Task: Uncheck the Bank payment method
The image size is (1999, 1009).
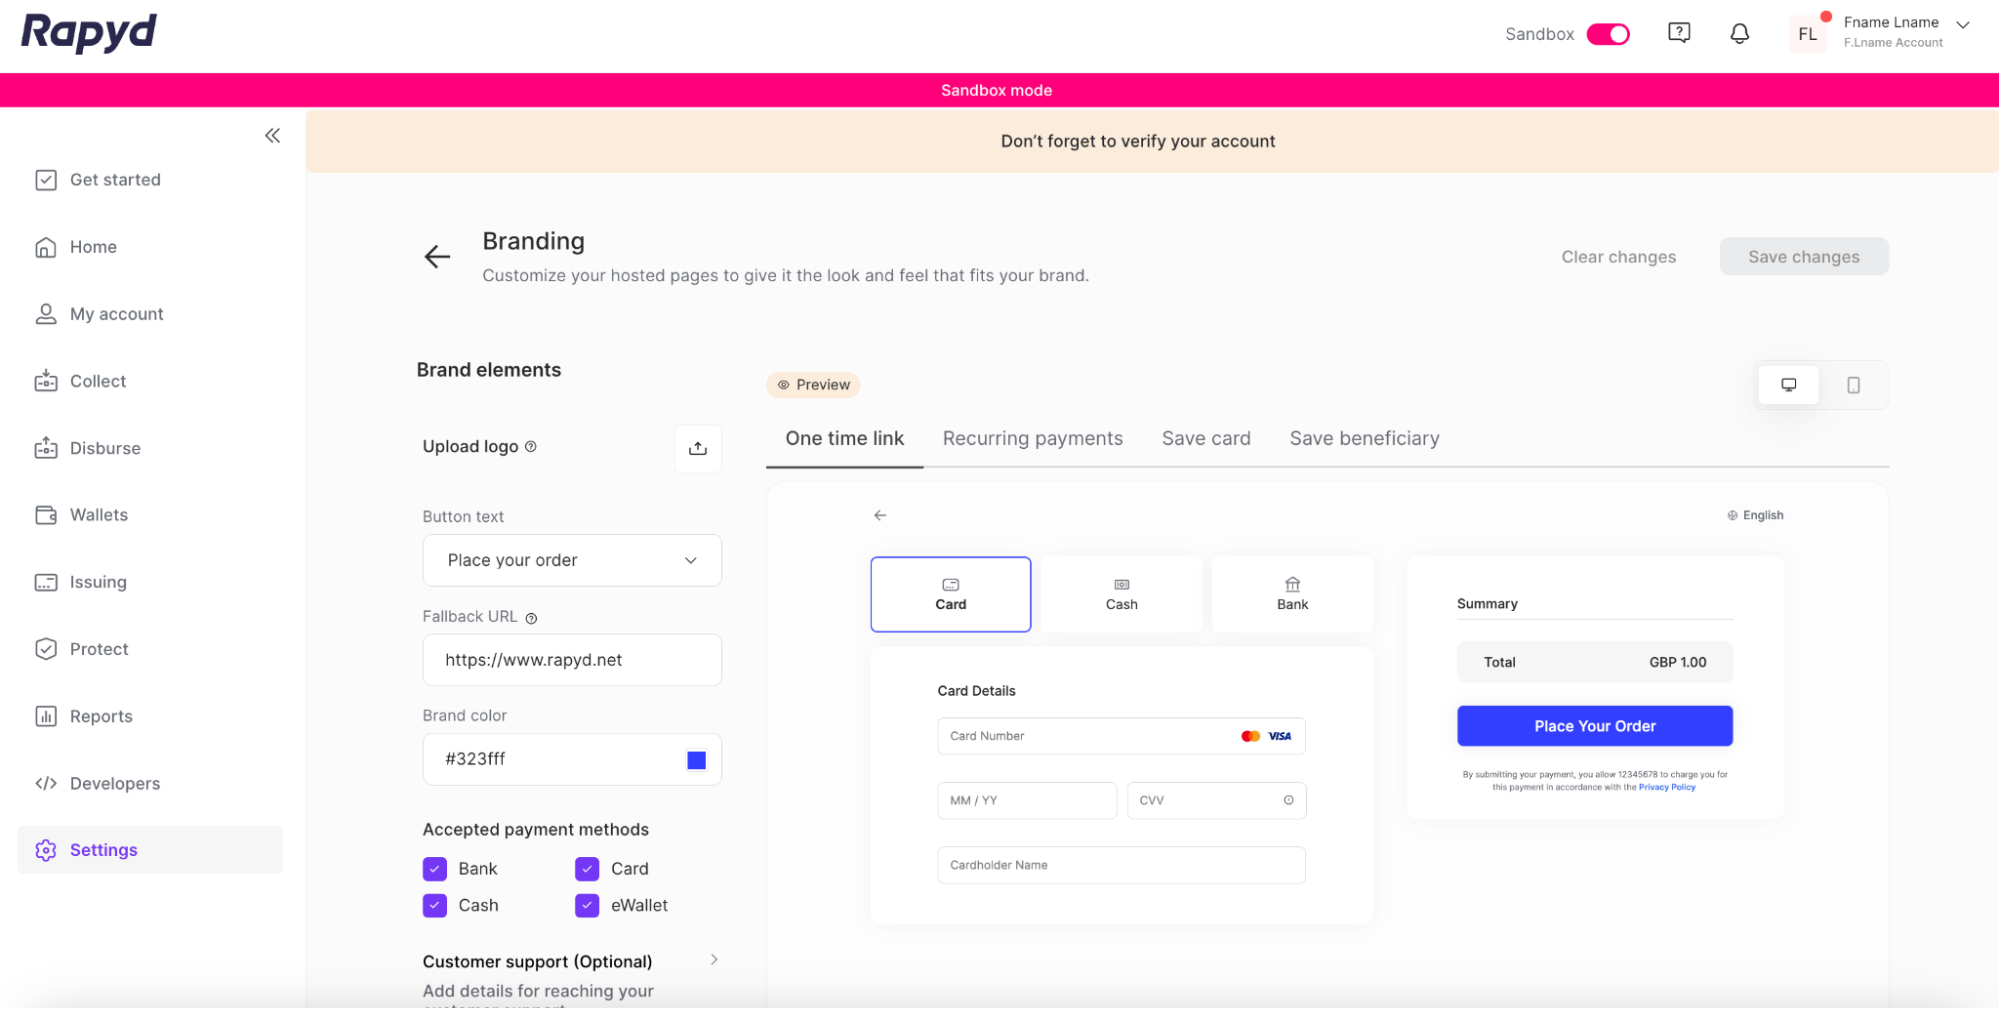Action: [x=435, y=869]
